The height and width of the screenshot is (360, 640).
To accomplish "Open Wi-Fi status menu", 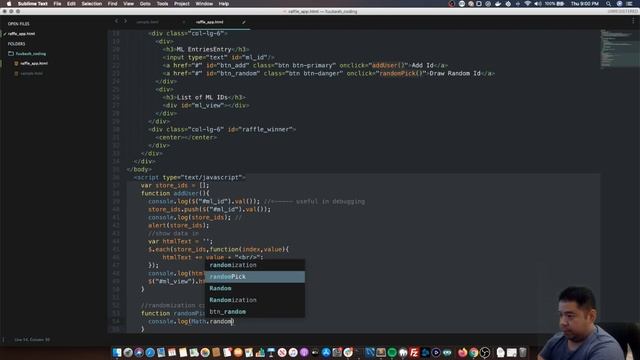I will pyautogui.click(x=528, y=4).
